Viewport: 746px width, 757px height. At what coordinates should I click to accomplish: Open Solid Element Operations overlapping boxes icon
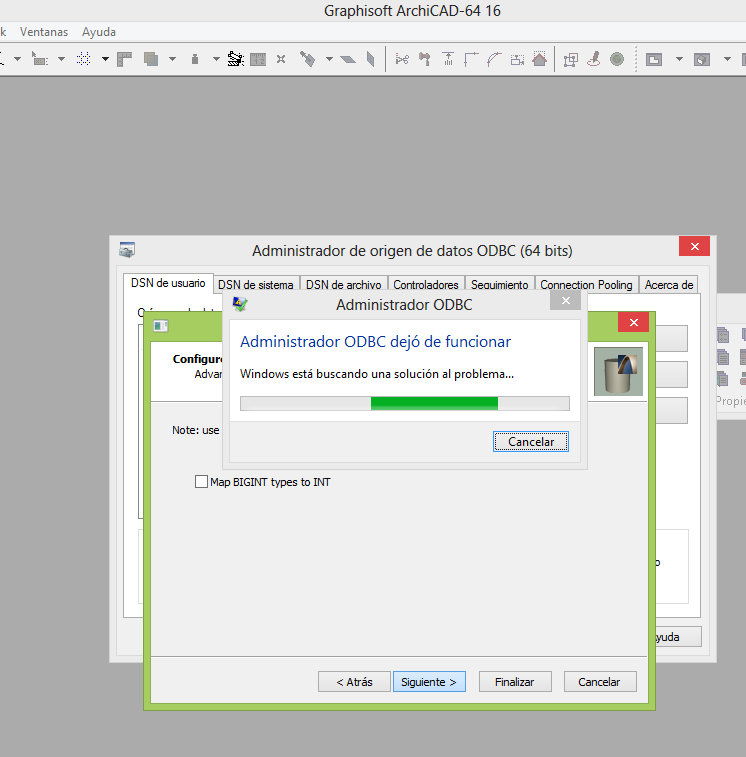coord(570,59)
